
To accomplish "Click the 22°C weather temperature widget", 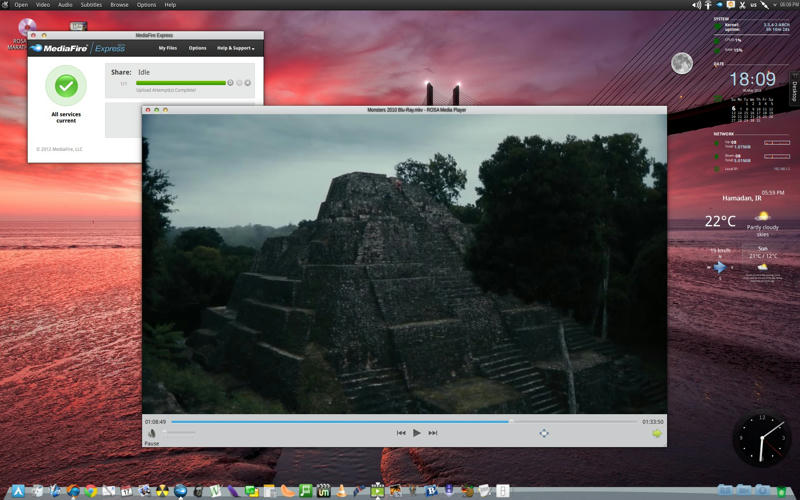I will (720, 221).
